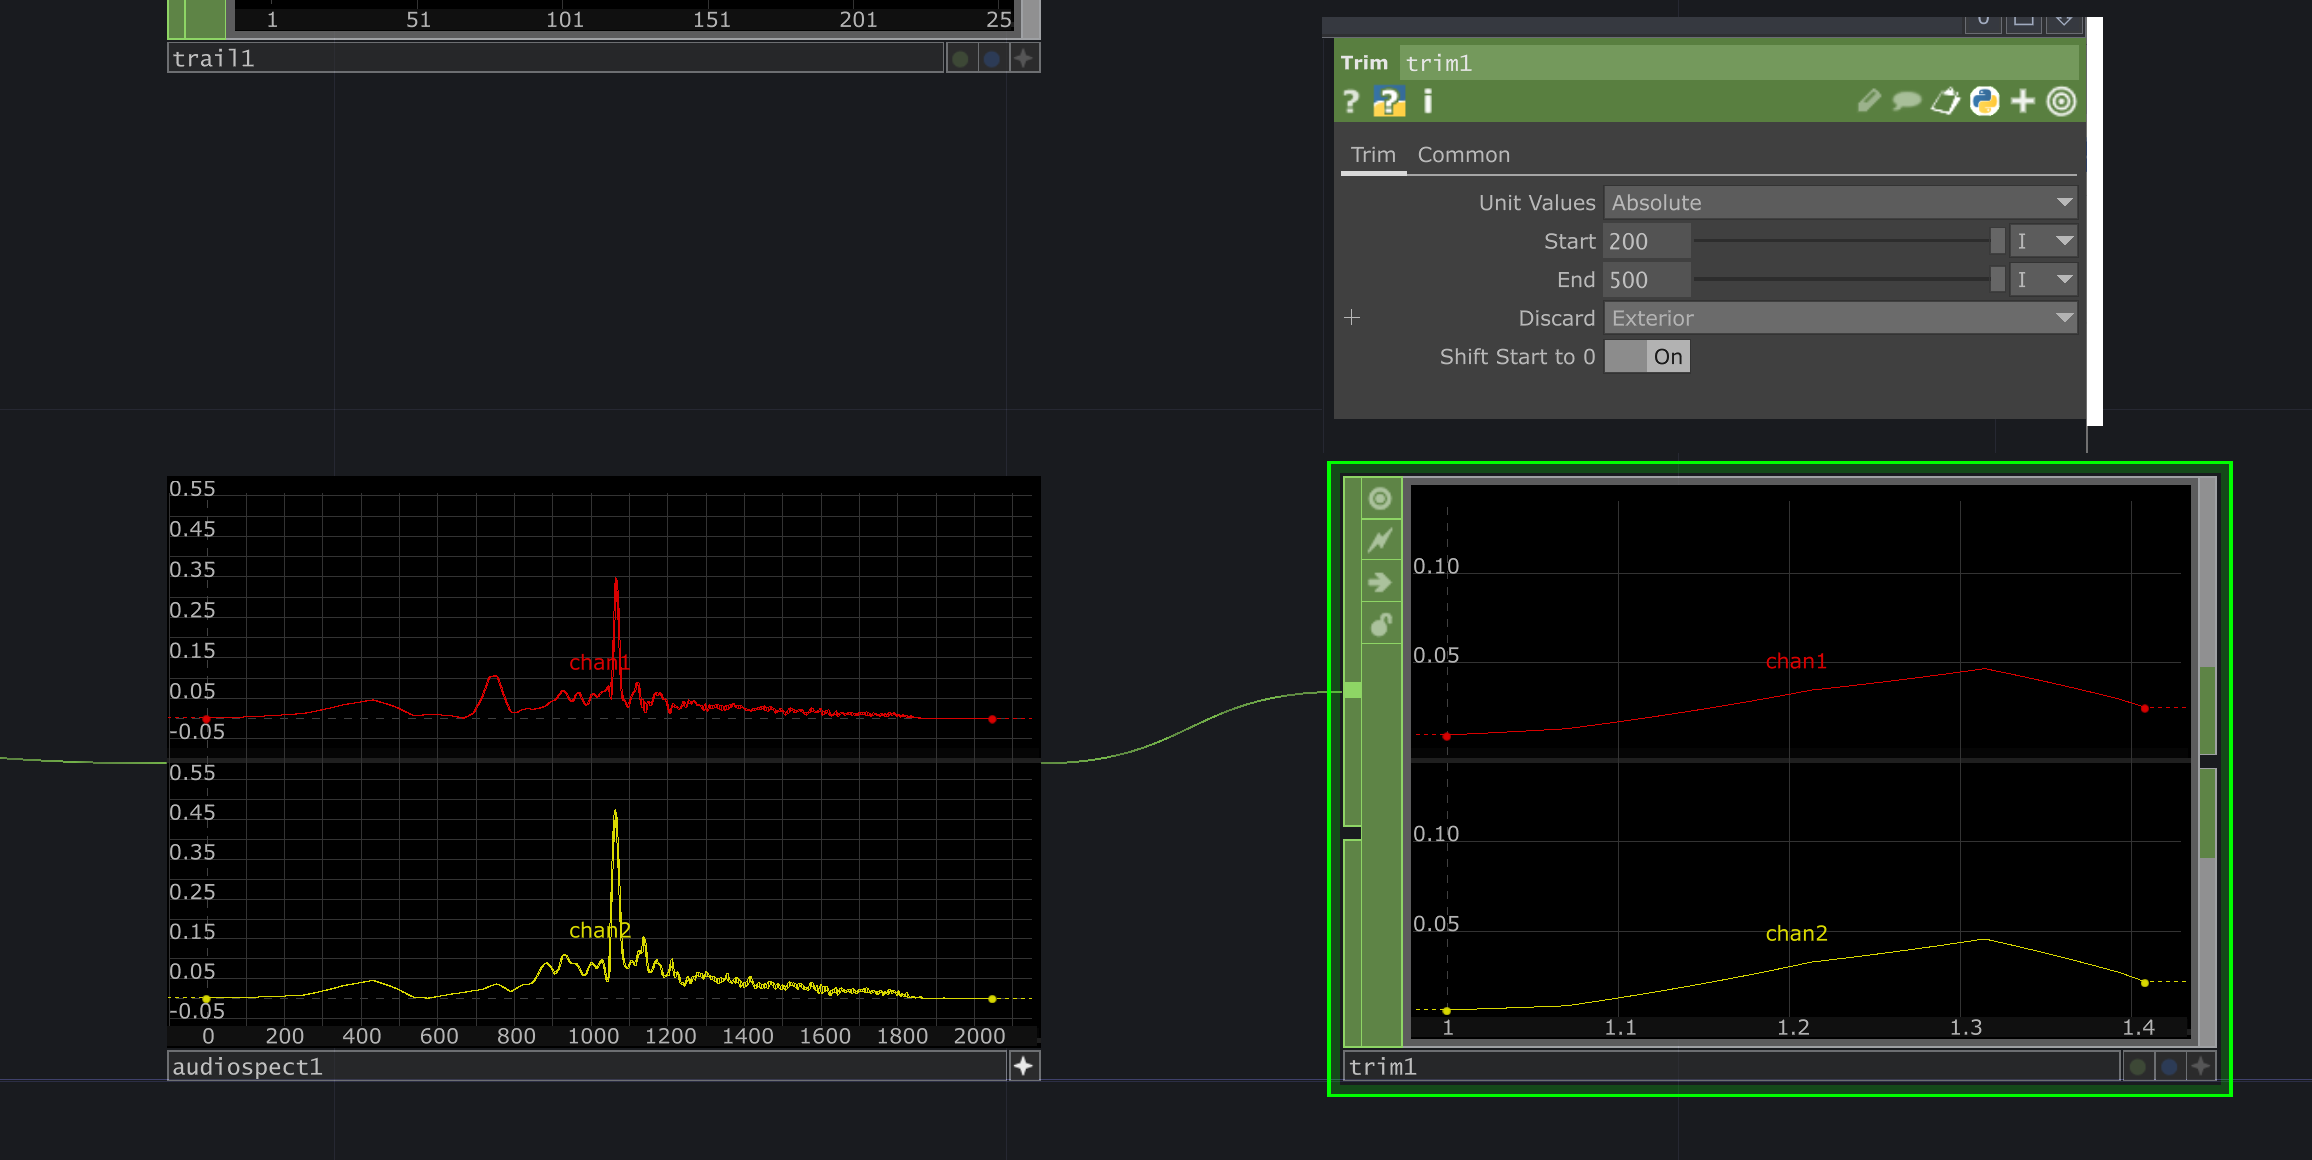
Task: Click the Python help icon
Action: (x=1389, y=102)
